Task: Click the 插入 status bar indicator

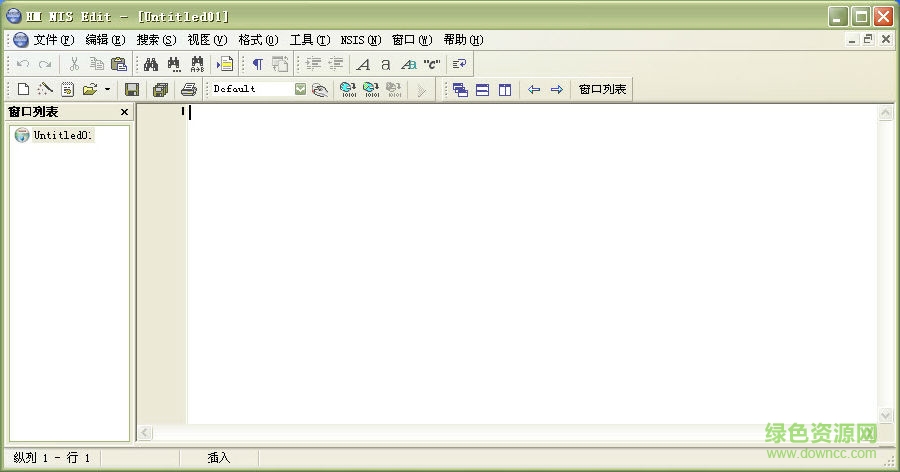Action: [x=219, y=458]
